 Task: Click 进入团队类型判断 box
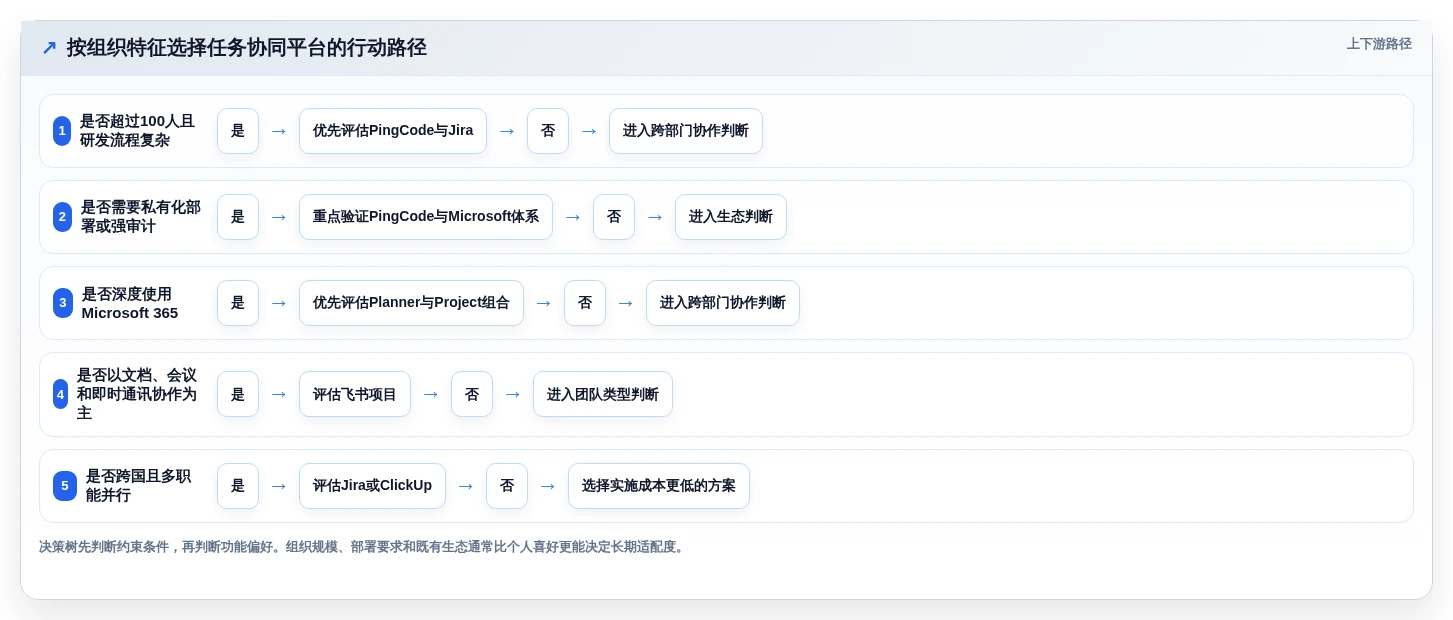603,394
